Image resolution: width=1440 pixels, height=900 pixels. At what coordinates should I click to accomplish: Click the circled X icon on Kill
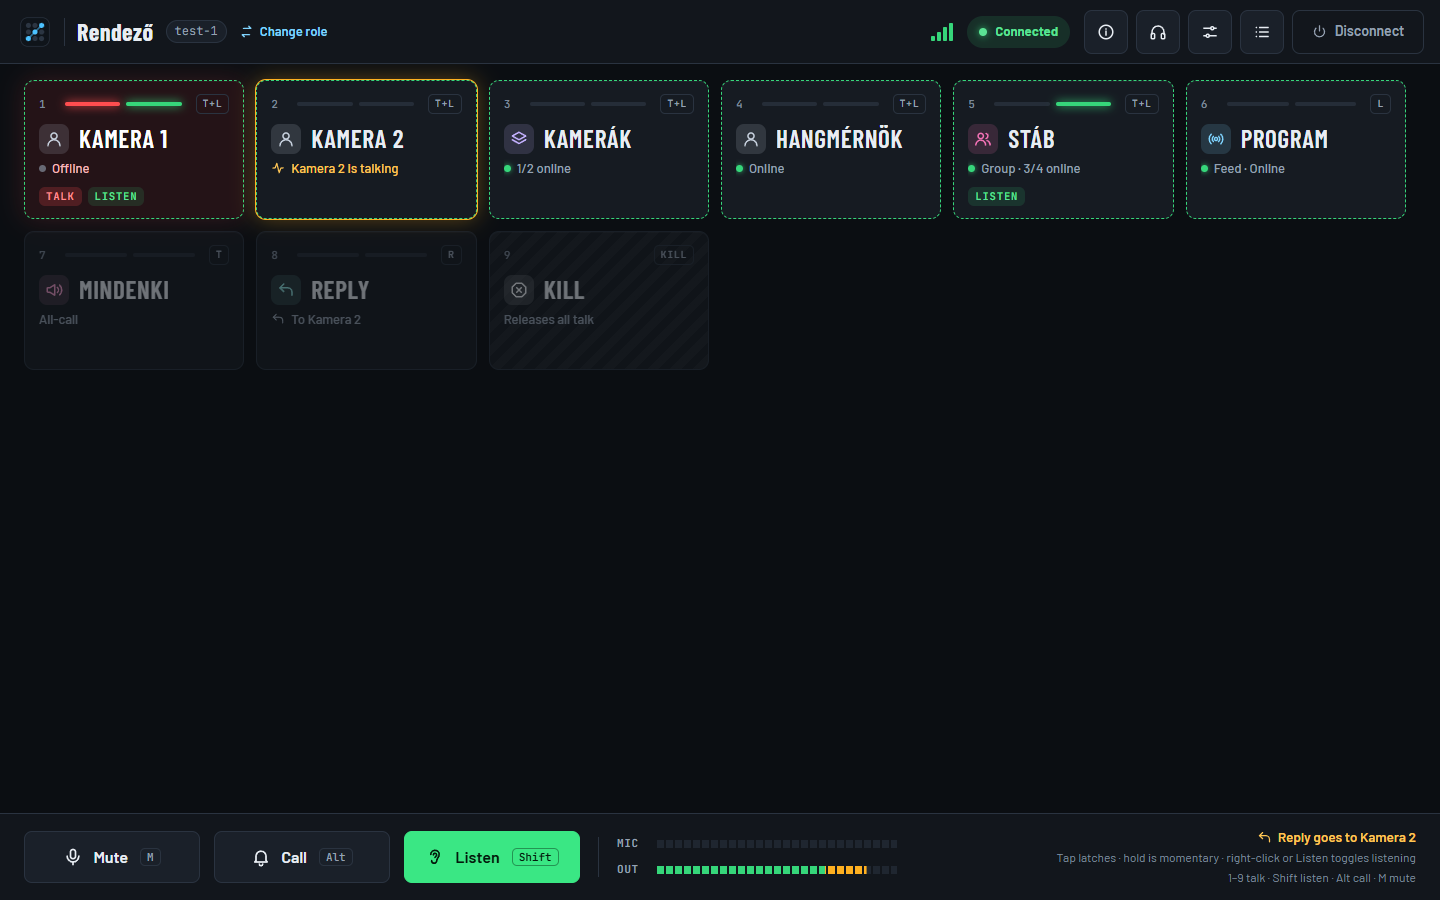coord(519,290)
